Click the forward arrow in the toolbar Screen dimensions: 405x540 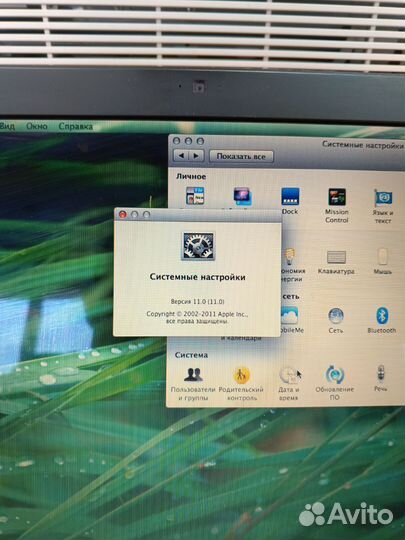tap(196, 156)
